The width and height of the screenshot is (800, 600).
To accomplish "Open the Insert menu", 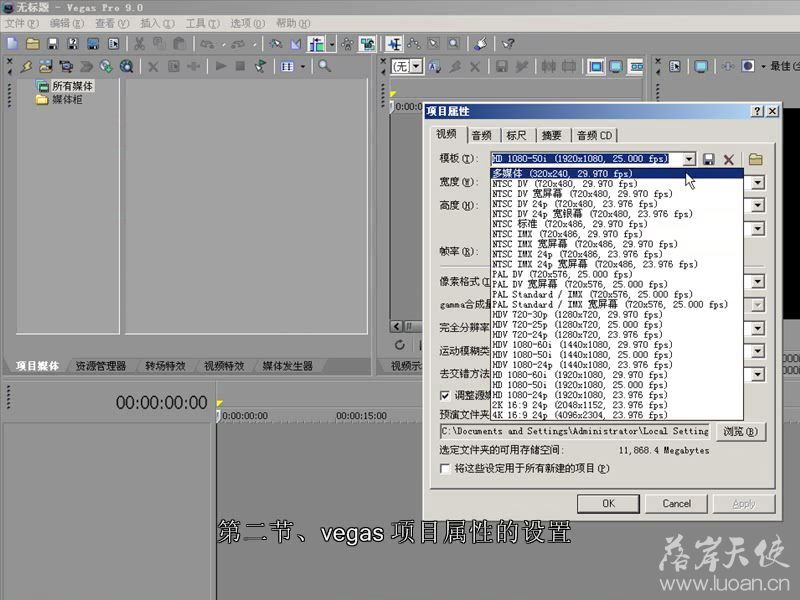I will [x=158, y=23].
